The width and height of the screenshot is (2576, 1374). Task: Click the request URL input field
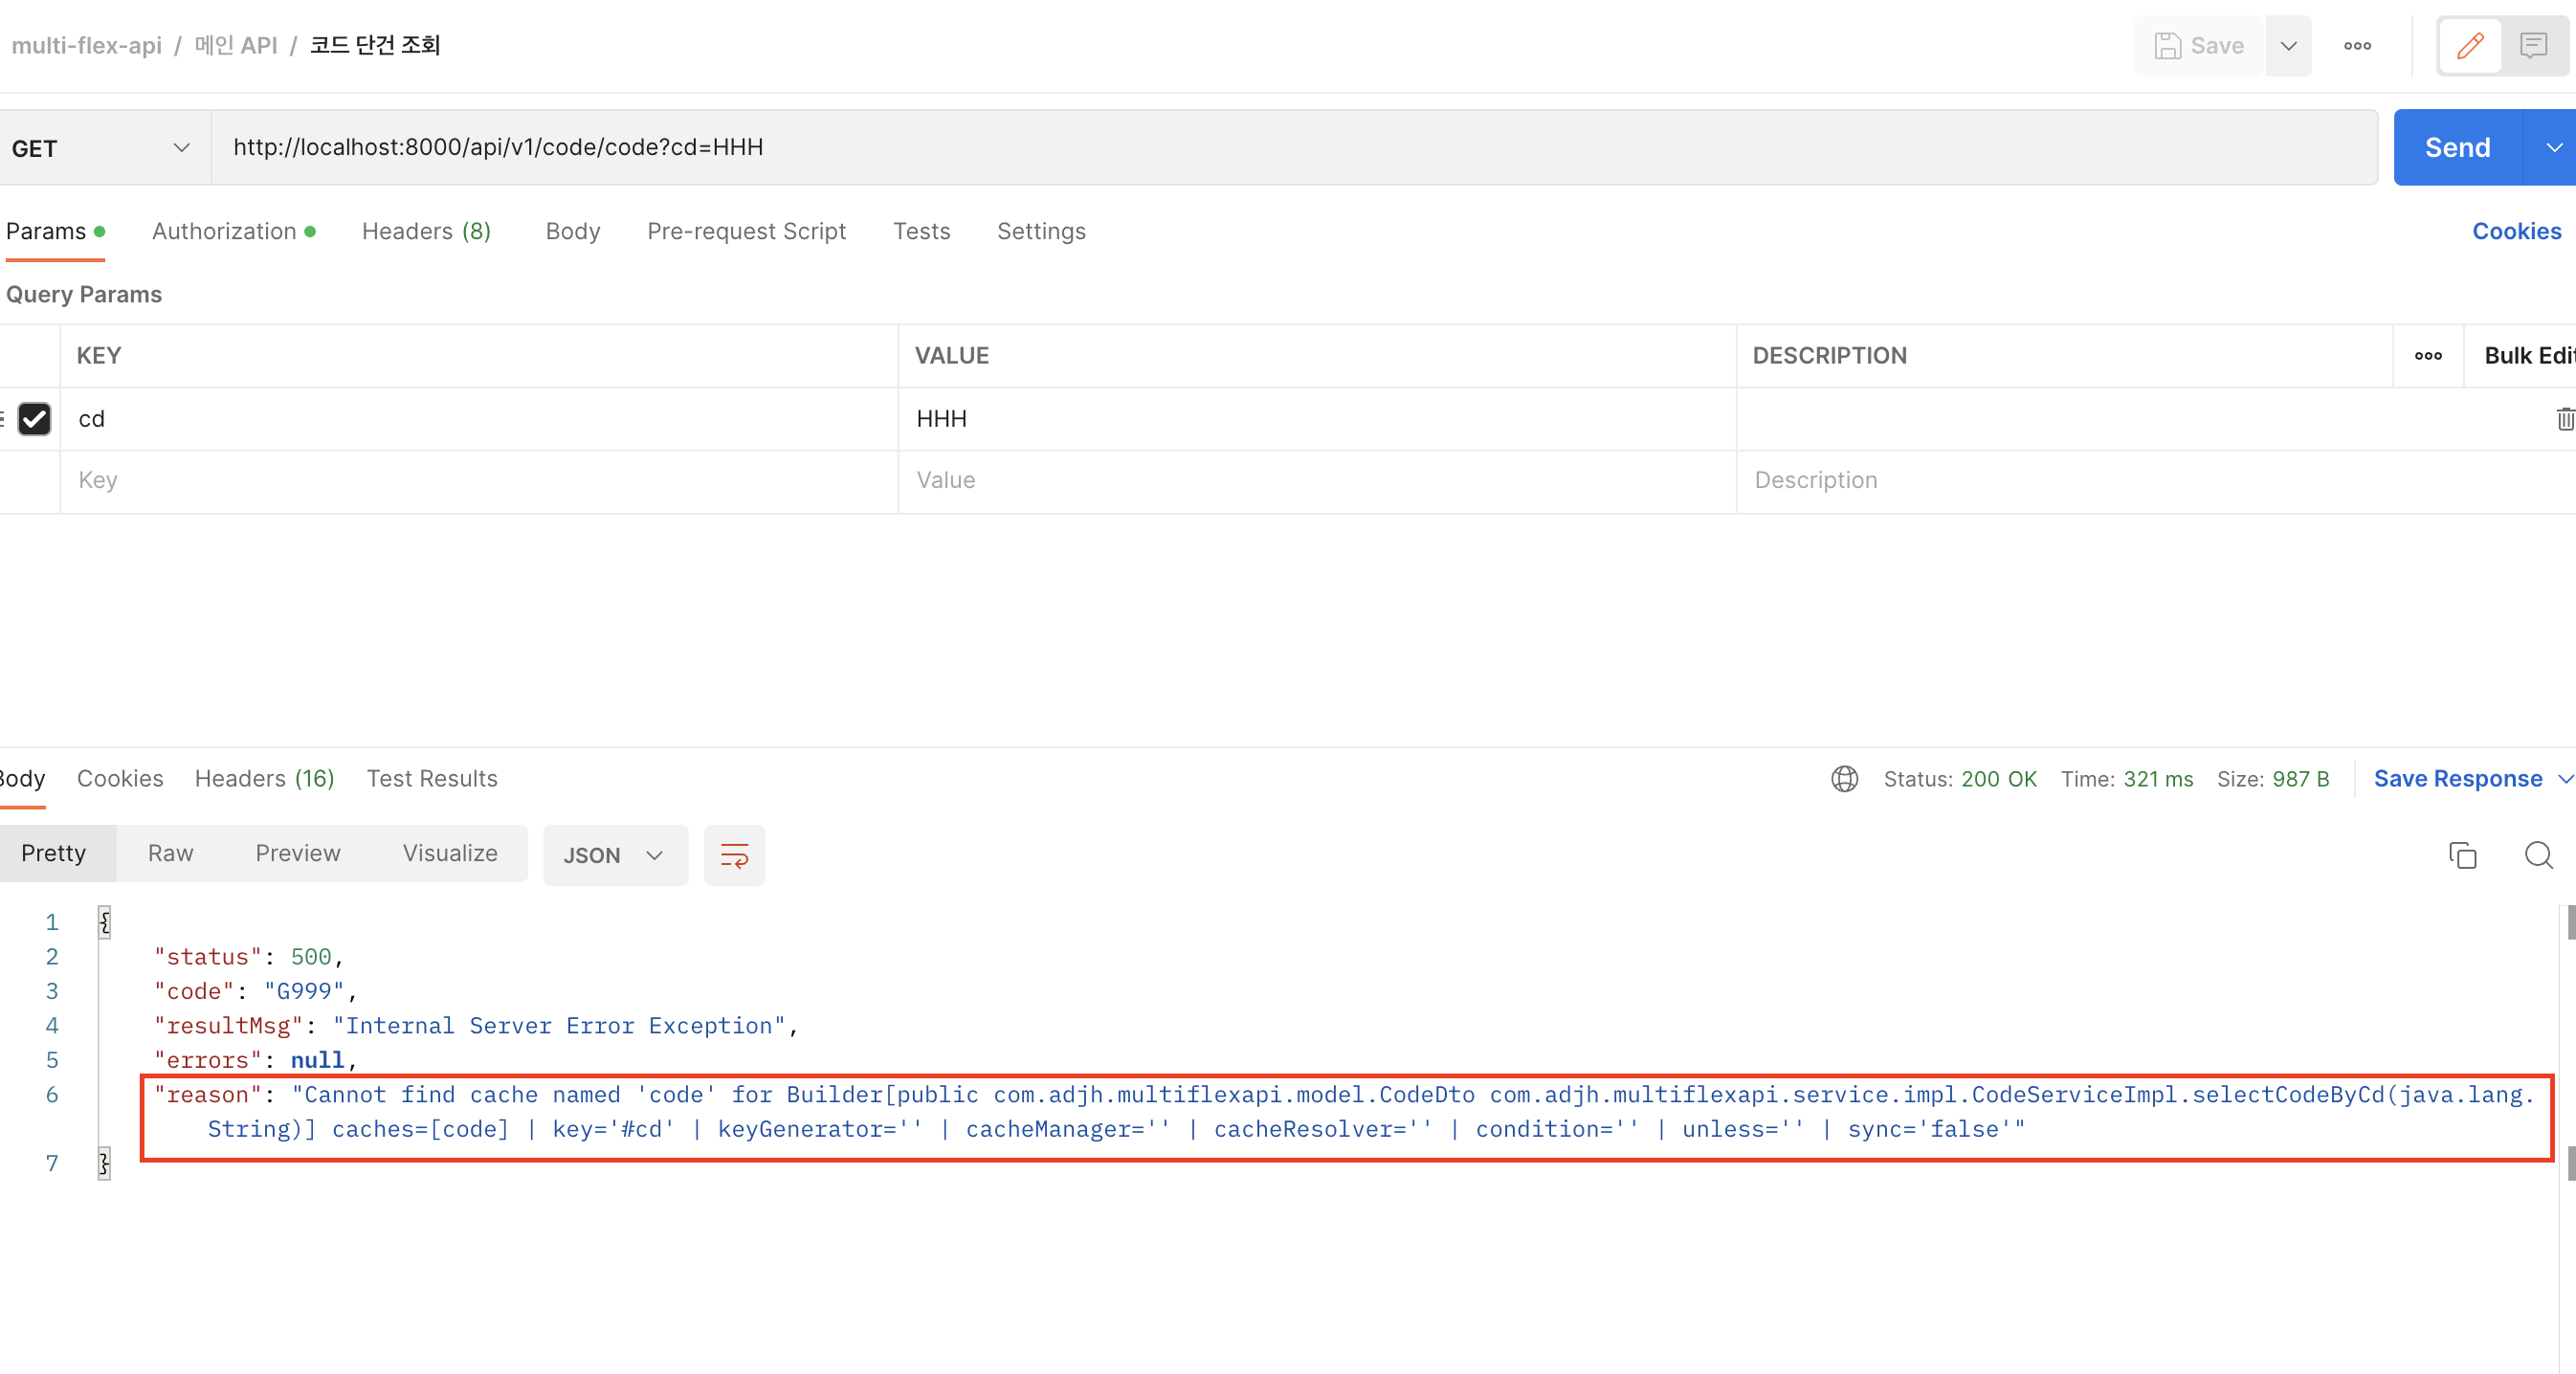1290,148
